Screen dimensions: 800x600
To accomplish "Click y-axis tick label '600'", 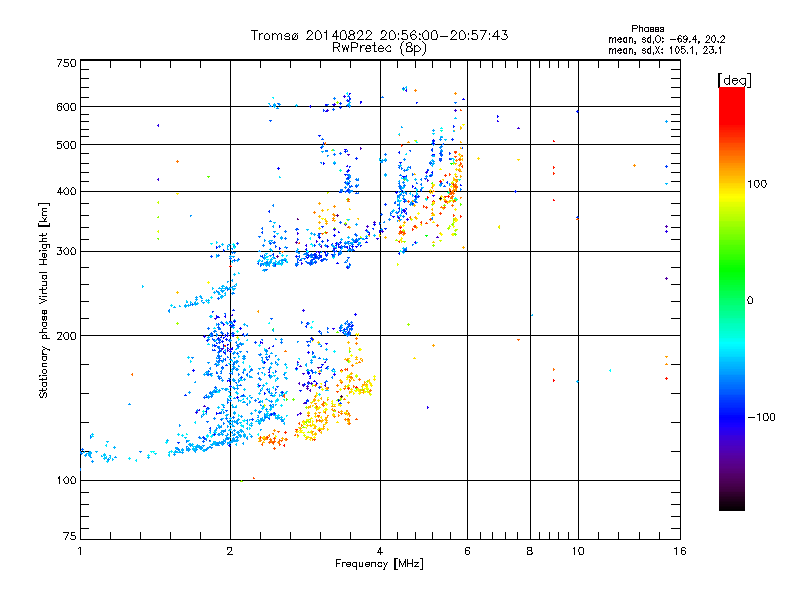I will coord(67,107).
